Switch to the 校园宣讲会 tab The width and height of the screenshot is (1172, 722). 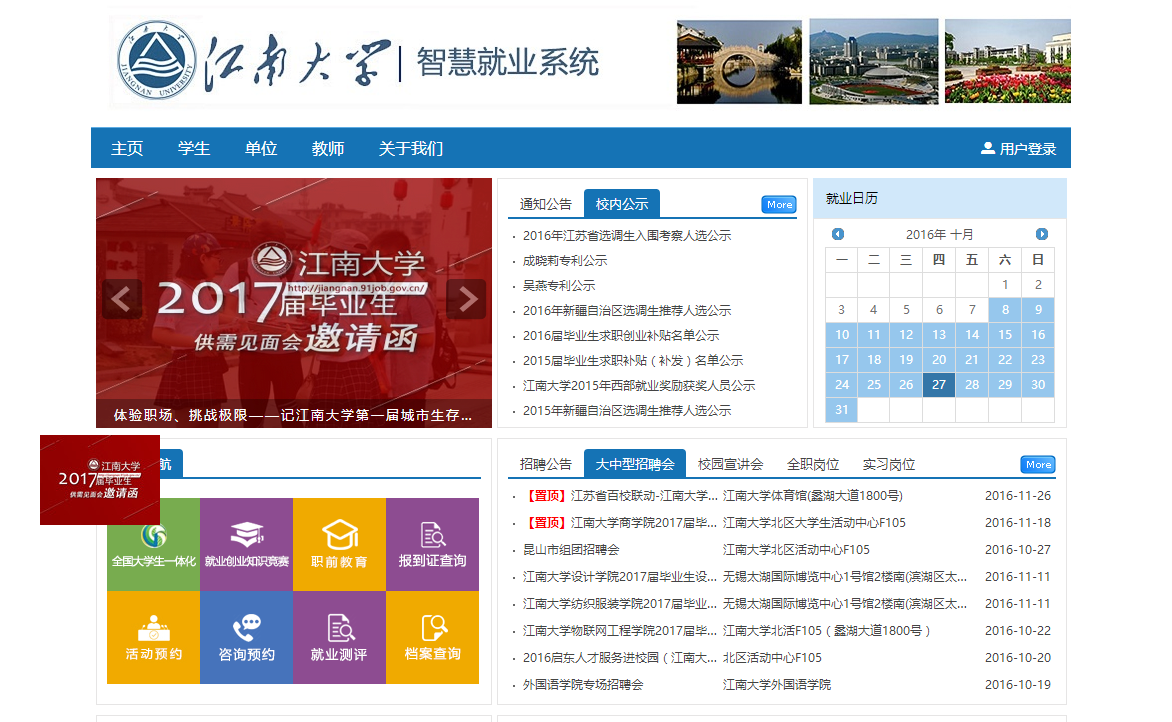(x=730, y=464)
